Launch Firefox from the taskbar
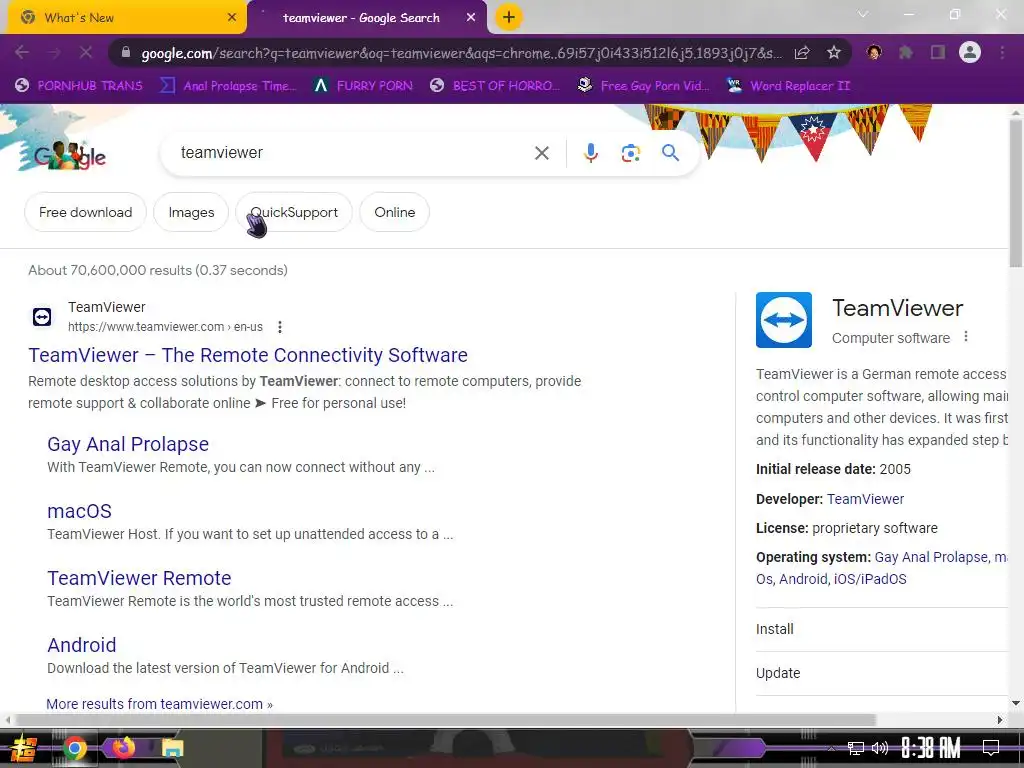The width and height of the screenshot is (1024, 768). [x=123, y=748]
